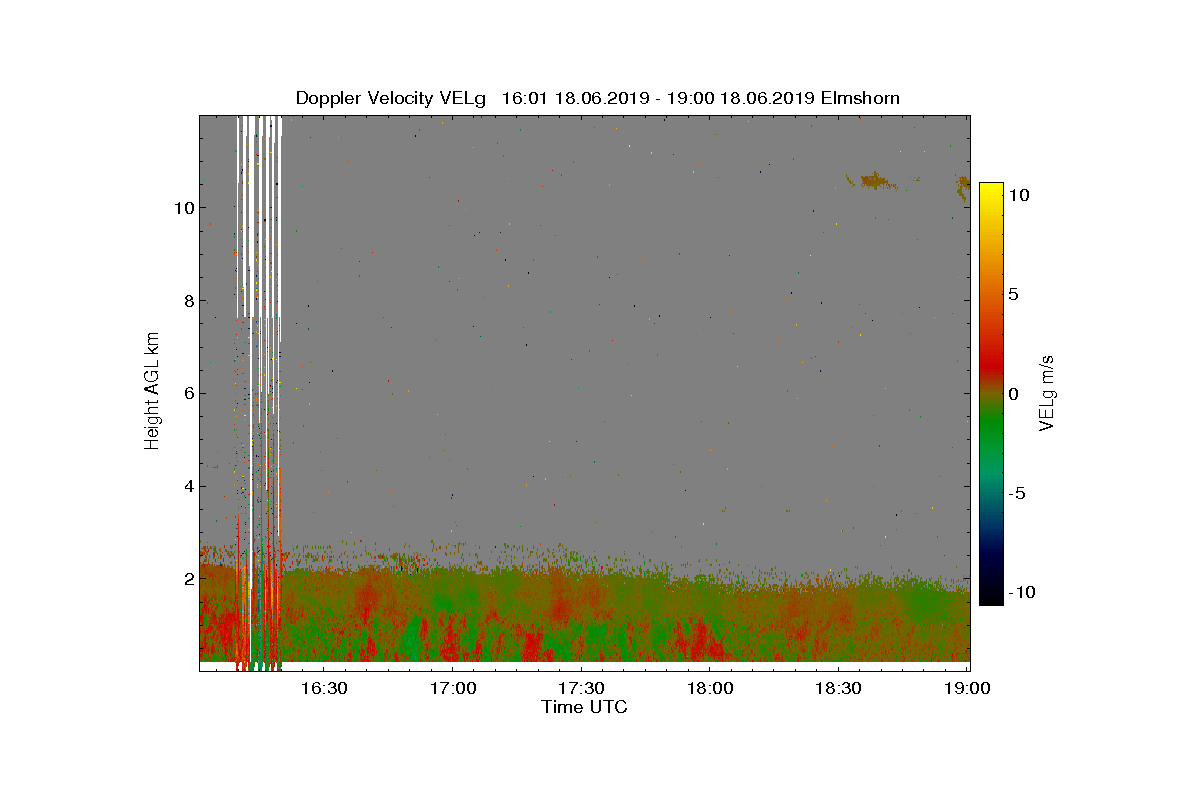The height and width of the screenshot is (800, 1200).
Task: Click the colorbar tick label '10'
Action: click(1019, 195)
